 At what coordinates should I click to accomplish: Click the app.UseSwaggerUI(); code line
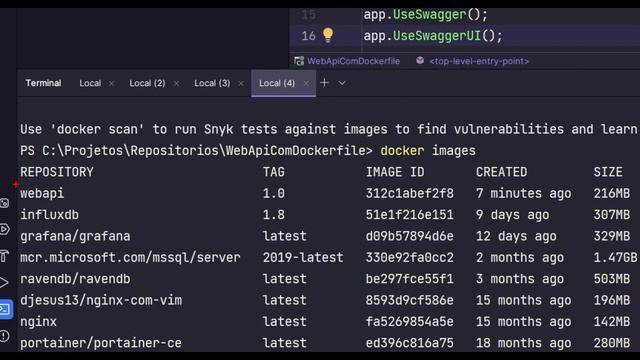433,36
